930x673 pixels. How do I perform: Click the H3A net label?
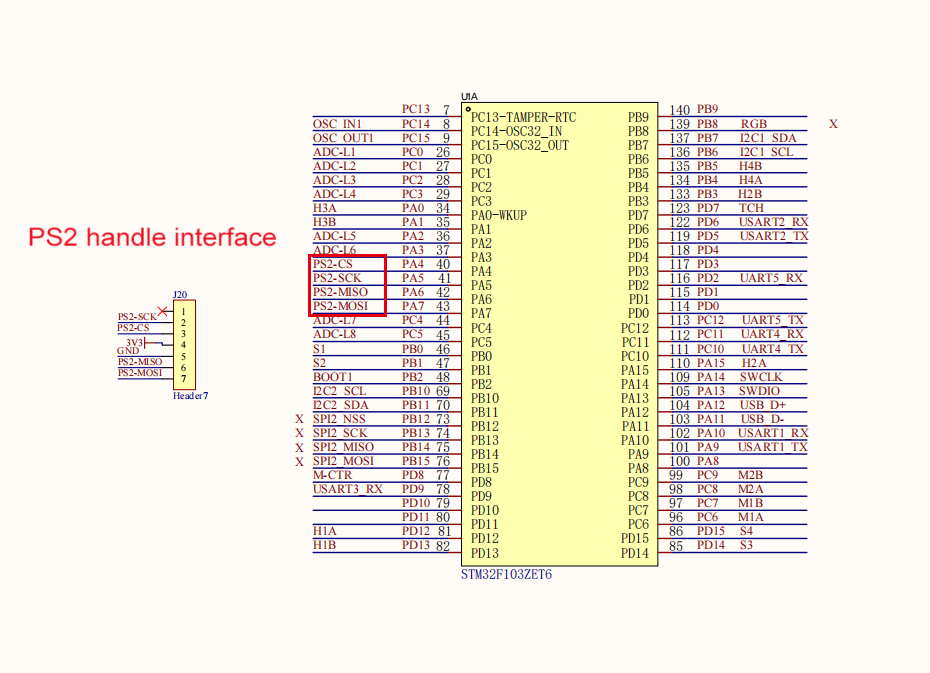[324, 208]
